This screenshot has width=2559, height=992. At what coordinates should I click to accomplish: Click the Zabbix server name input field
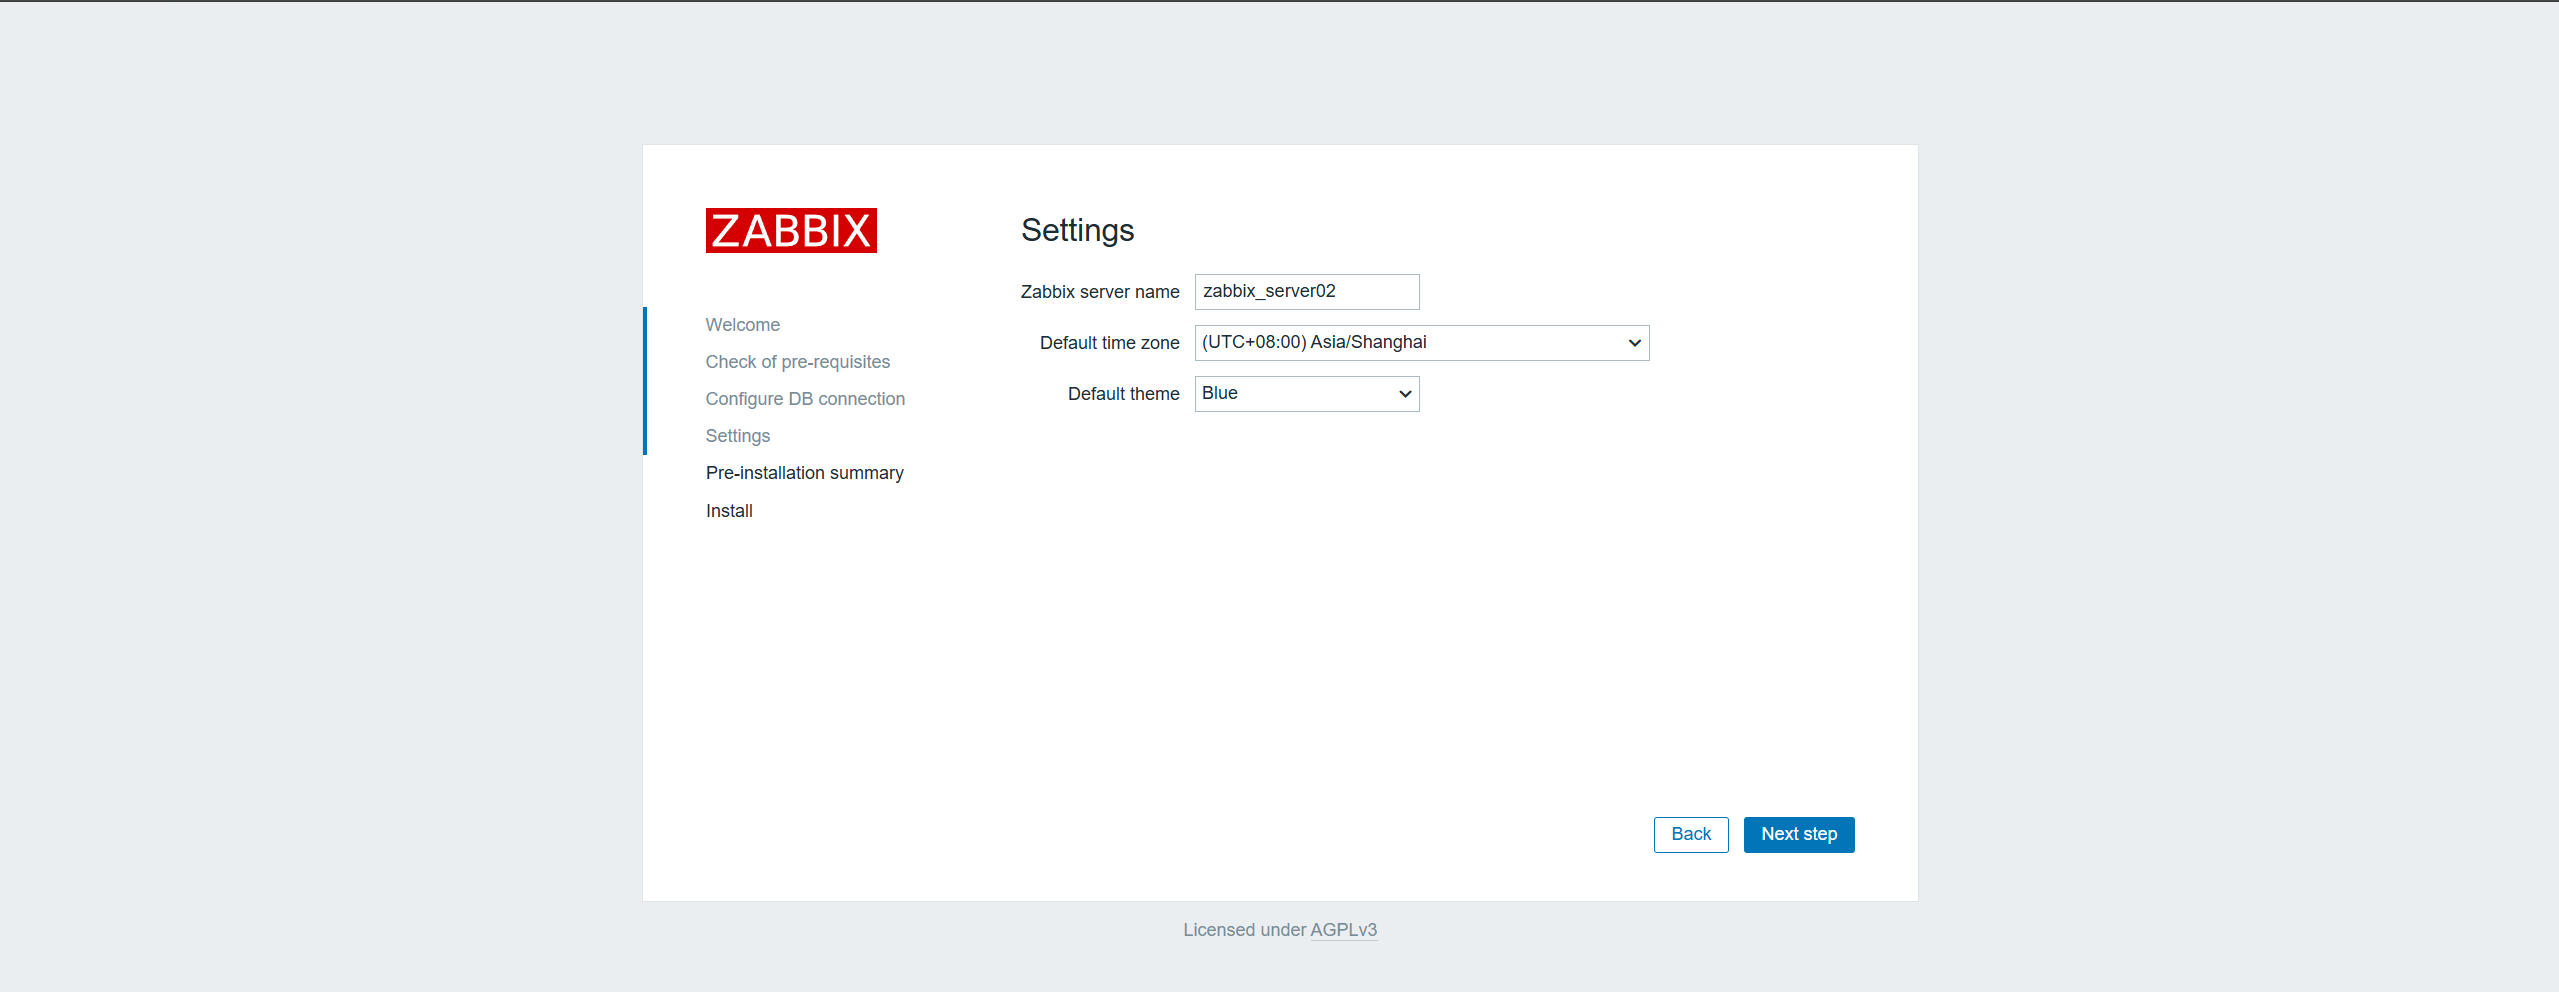1307,292
